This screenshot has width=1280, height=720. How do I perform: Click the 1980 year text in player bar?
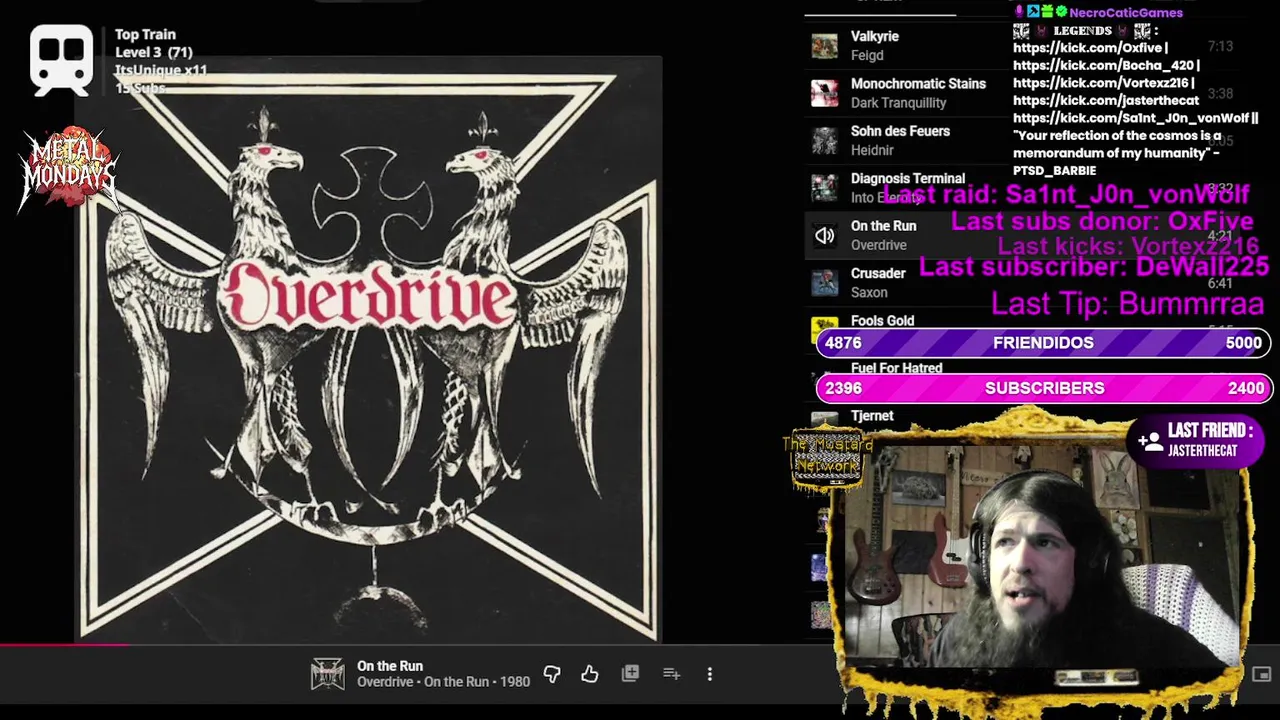point(515,682)
